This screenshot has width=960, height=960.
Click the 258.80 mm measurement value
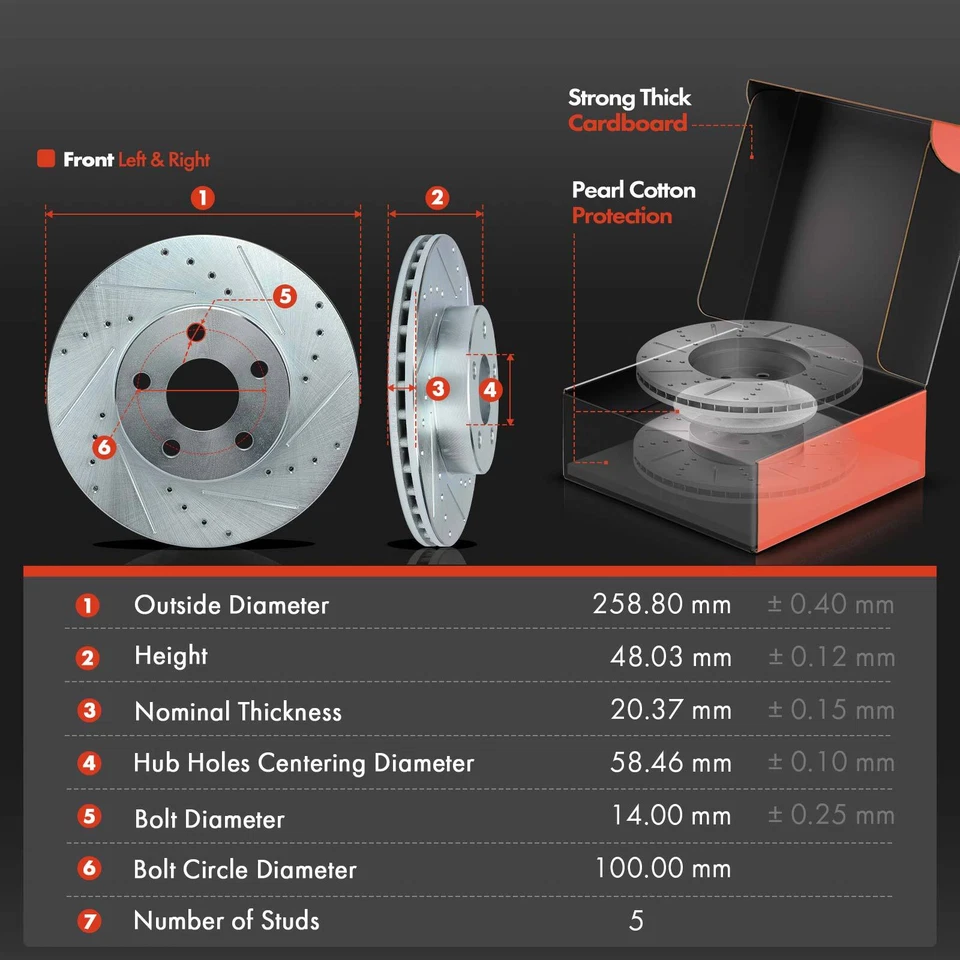click(x=671, y=603)
